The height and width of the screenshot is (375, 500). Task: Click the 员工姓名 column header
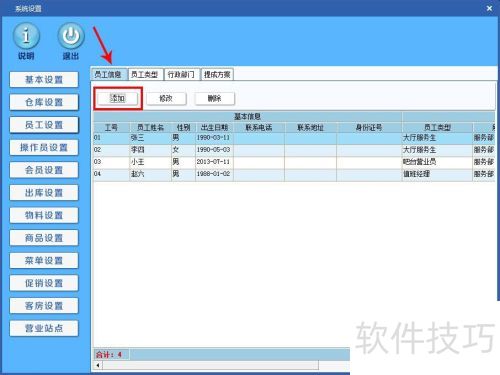(x=150, y=127)
